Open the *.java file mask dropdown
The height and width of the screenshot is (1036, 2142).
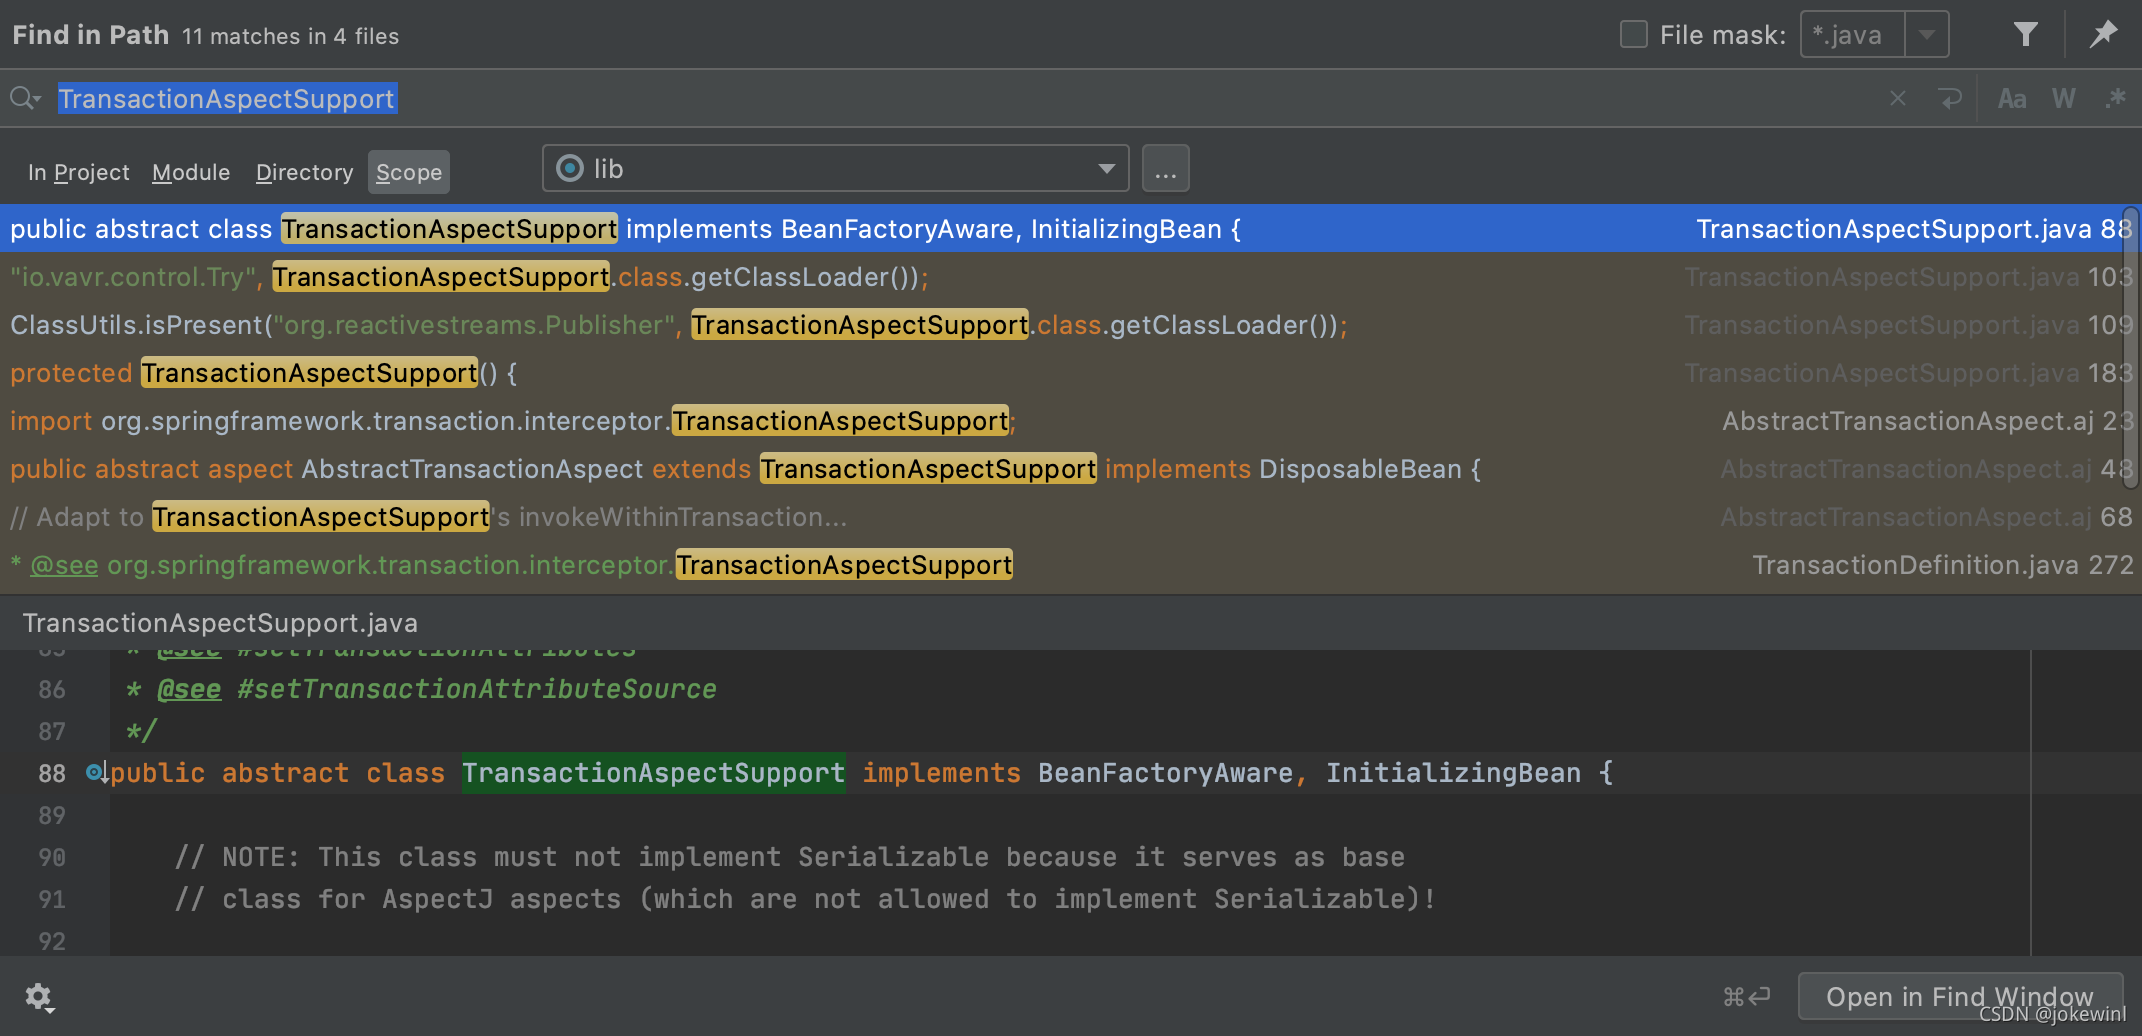(x=1927, y=35)
